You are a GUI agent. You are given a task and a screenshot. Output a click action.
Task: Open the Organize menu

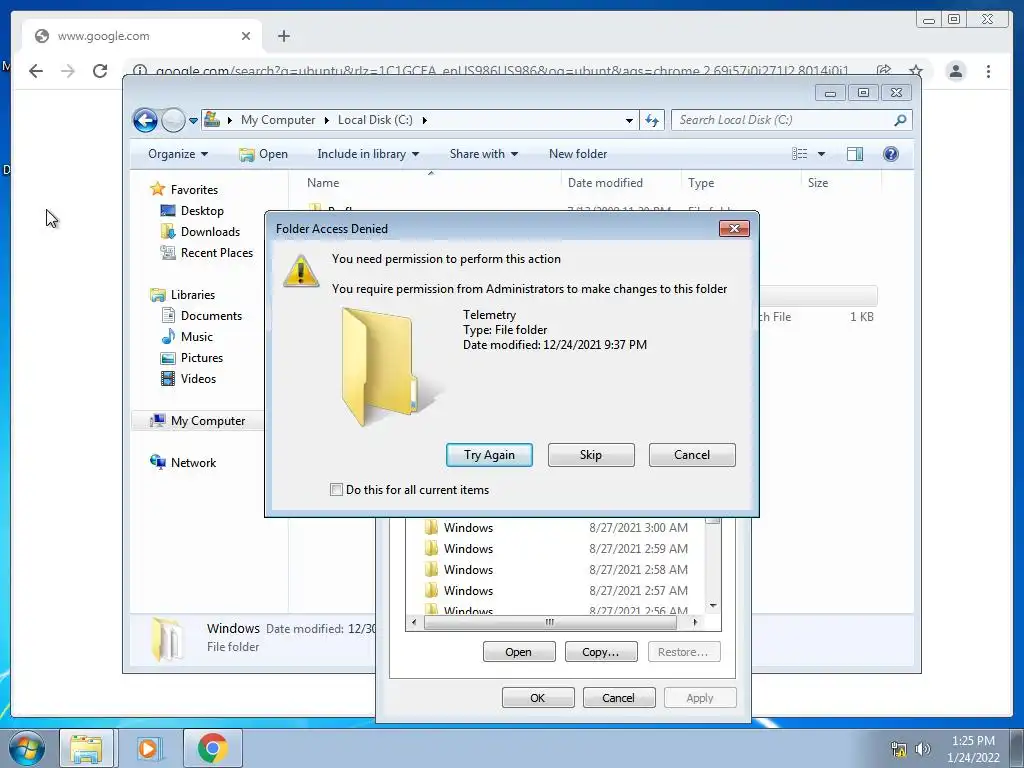coord(178,154)
